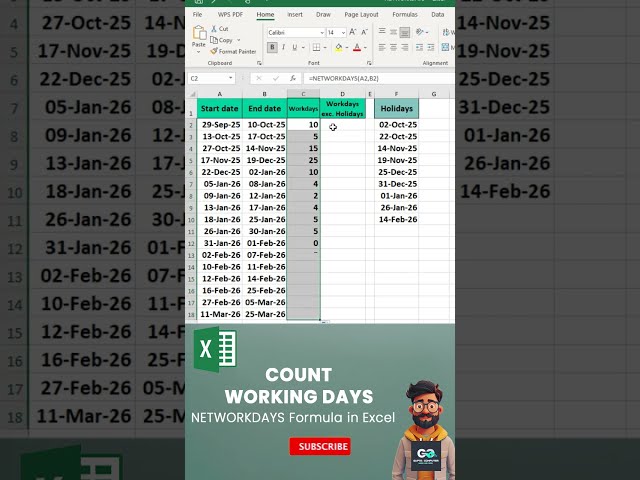Click in the formula bar with NETWORKDAYS formula
The image size is (640, 480).
click(378, 78)
